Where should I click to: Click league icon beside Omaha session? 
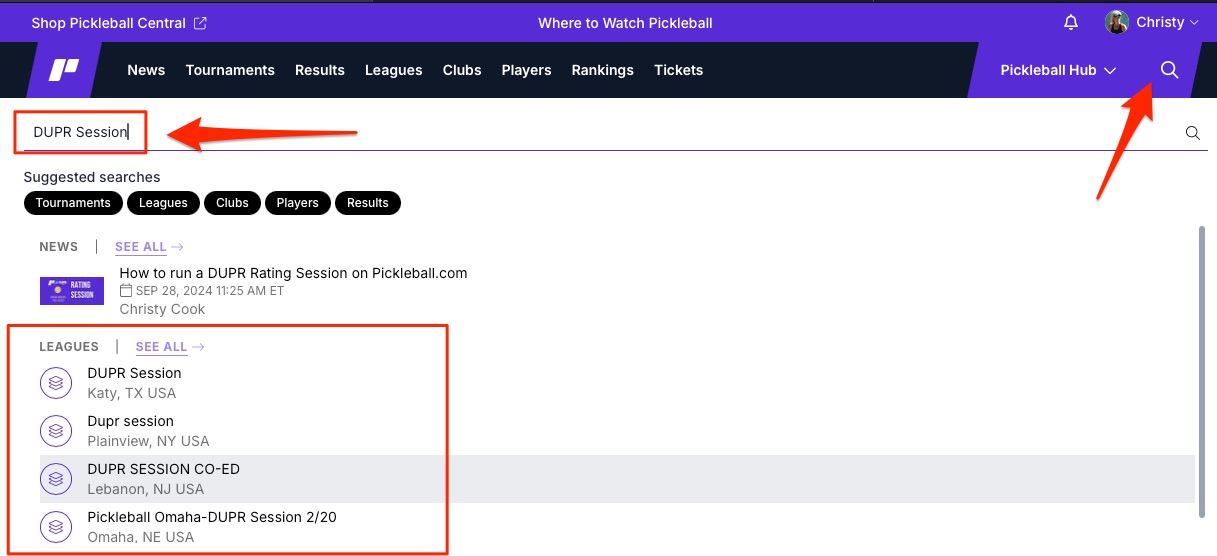(x=56, y=527)
